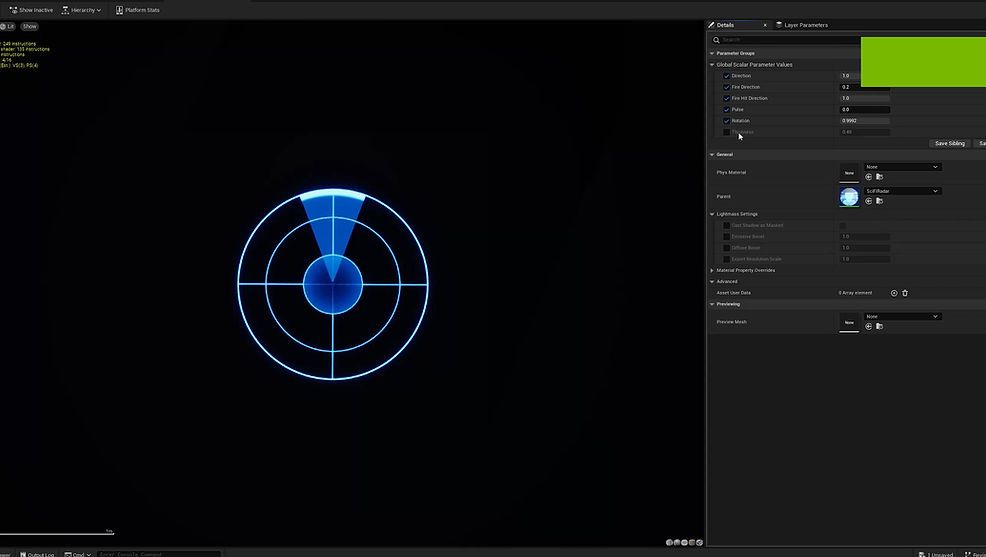The height and width of the screenshot is (557, 986).
Task: Toggle the Pulse parameter checkbox
Action: point(727,110)
